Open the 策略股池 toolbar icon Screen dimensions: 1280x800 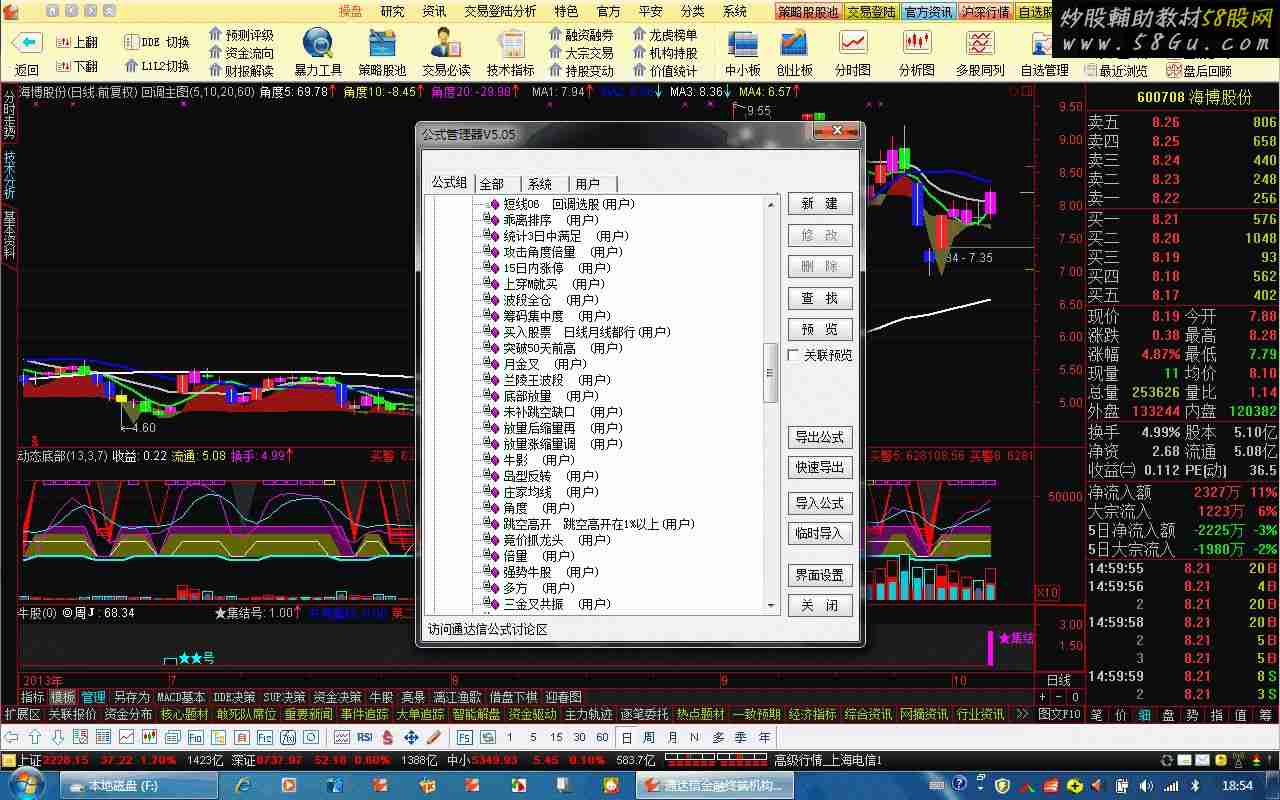click(x=382, y=44)
